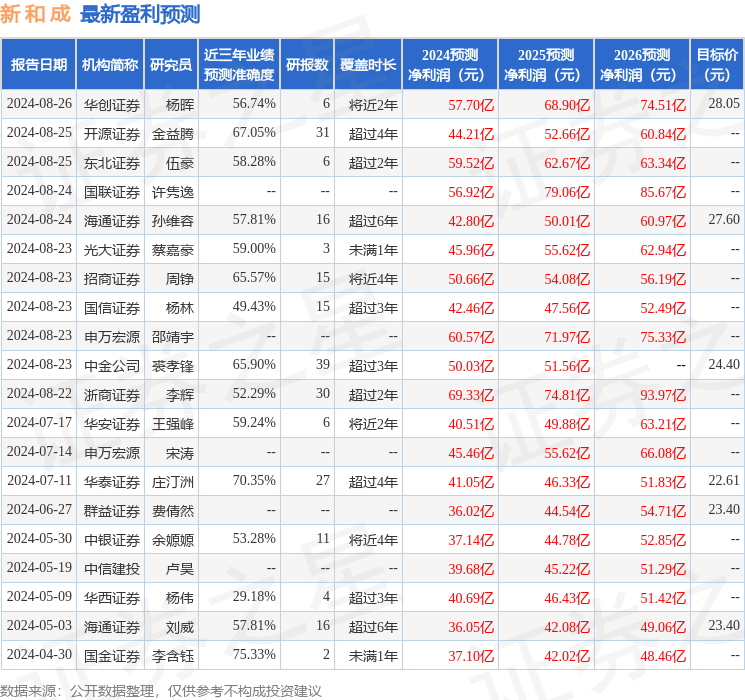745x700 pixels.
Task: Select 中银证券 institution cell
Action: click(x=112, y=540)
